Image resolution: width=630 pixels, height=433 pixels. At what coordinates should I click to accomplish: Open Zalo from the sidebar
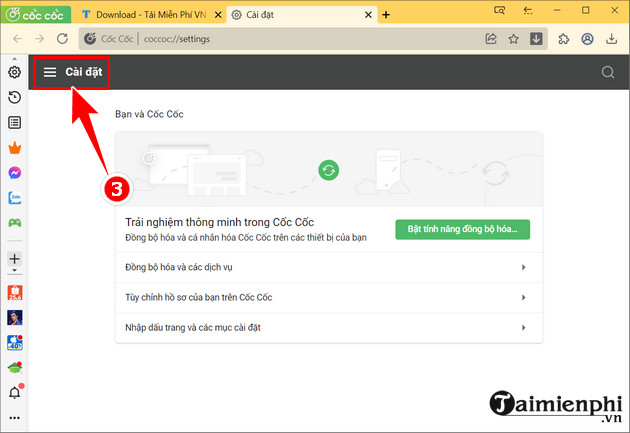coord(15,197)
